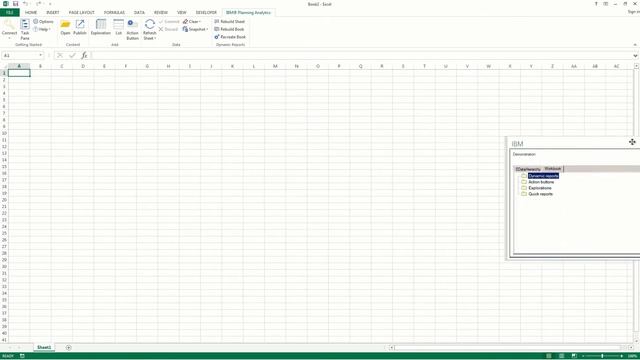Select Action buttons folder in tree
The height and width of the screenshot is (360, 640).
(541, 182)
